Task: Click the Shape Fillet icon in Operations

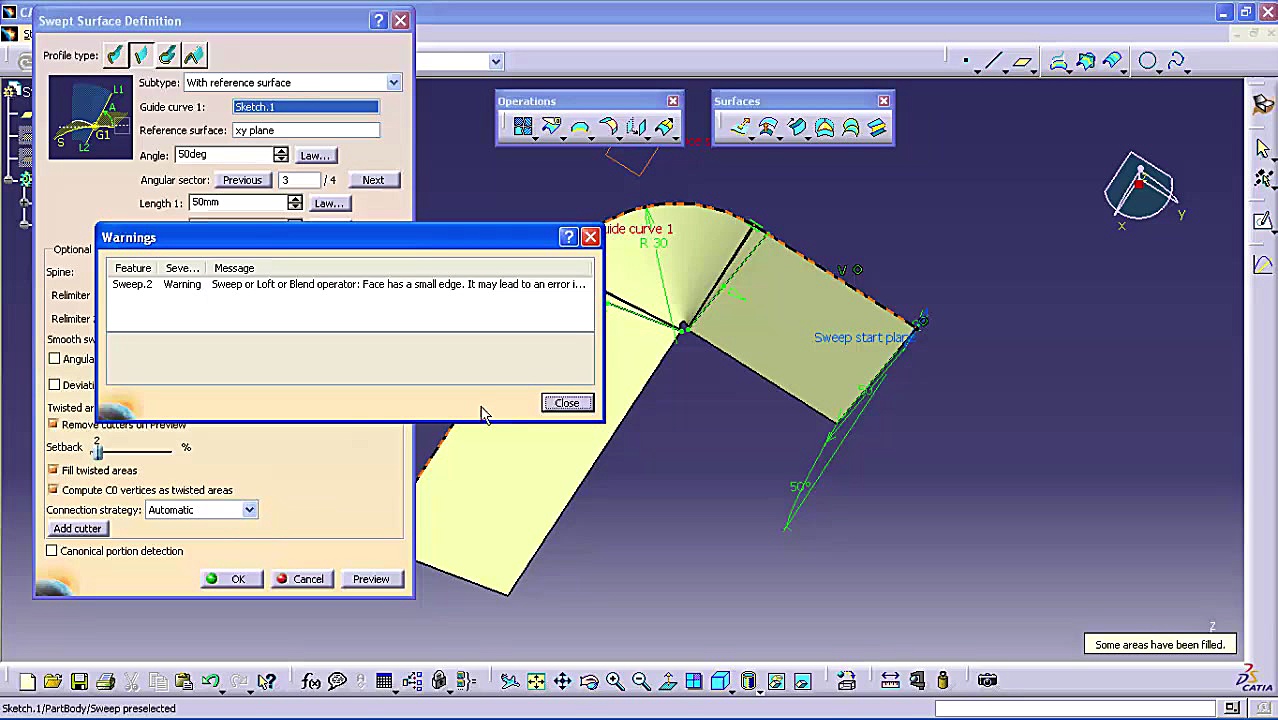Action: click(607, 126)
